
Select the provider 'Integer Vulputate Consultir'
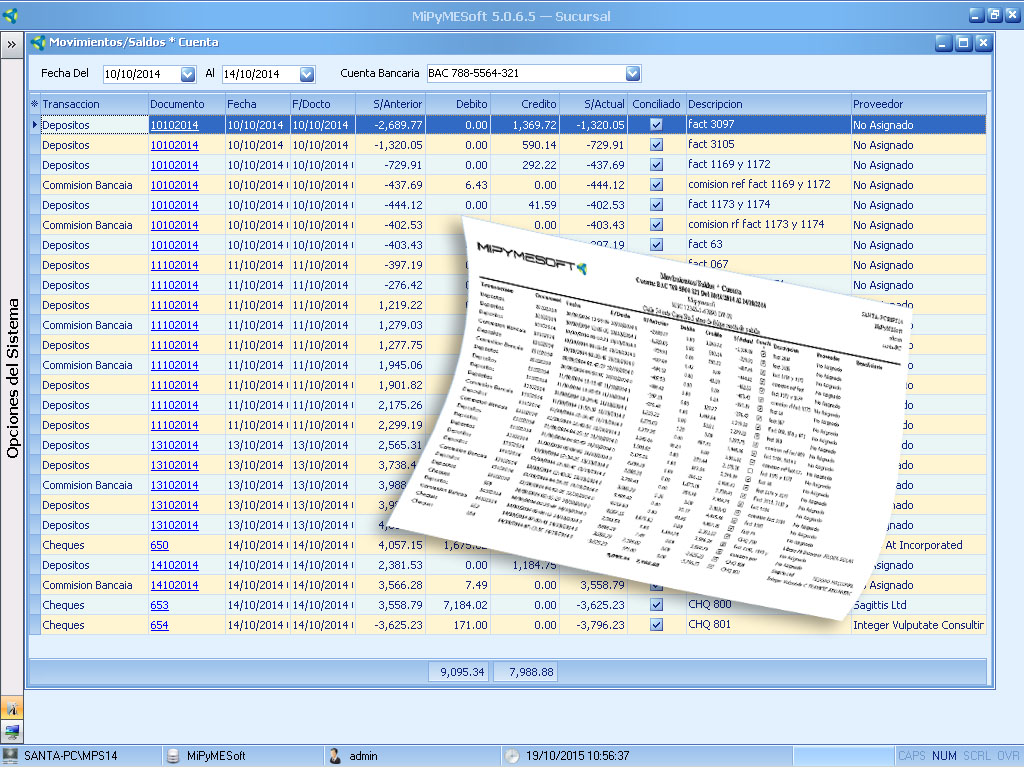point(918,625)
